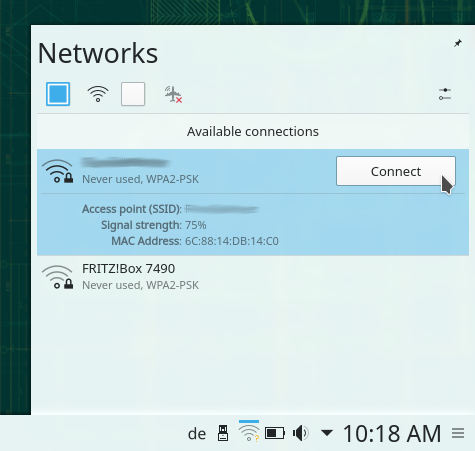Pin the Networks popup open

pos(458,43)
